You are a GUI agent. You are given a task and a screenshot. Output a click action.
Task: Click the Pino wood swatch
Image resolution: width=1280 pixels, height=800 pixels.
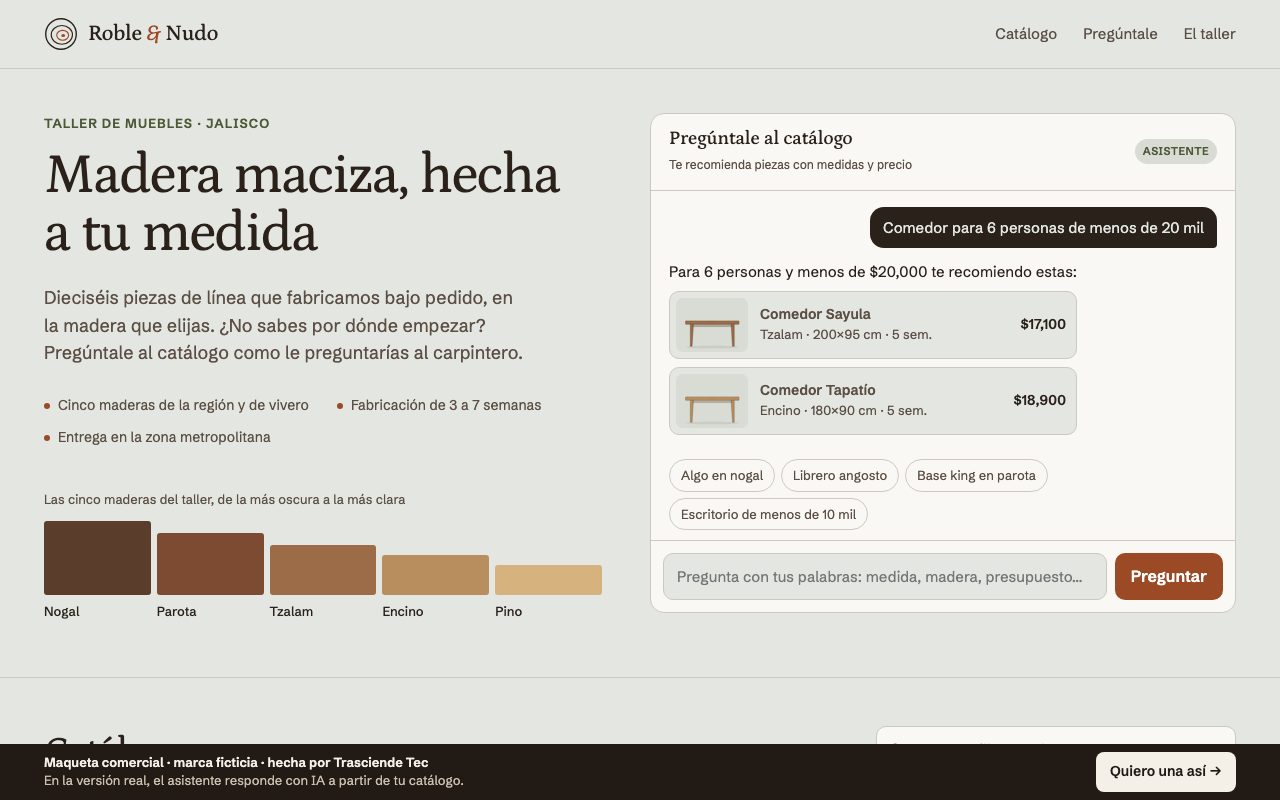point(548,580)
